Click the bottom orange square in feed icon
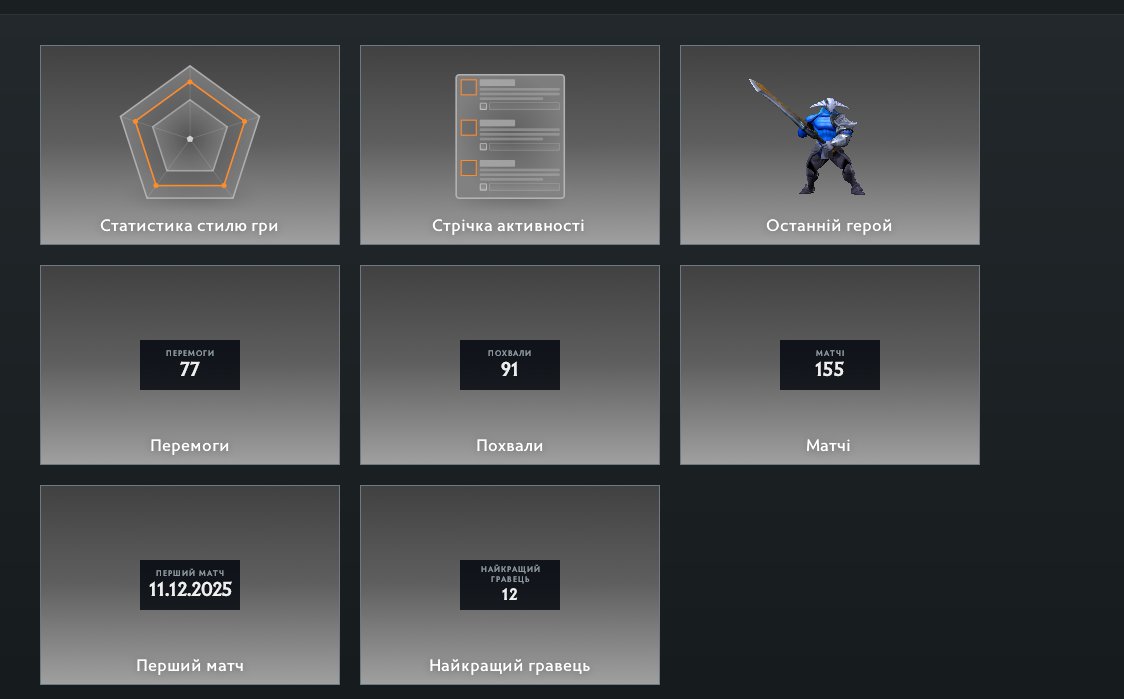Image resolution: width=1124 pixels, height=699 pixels. [x=468, y=168]
